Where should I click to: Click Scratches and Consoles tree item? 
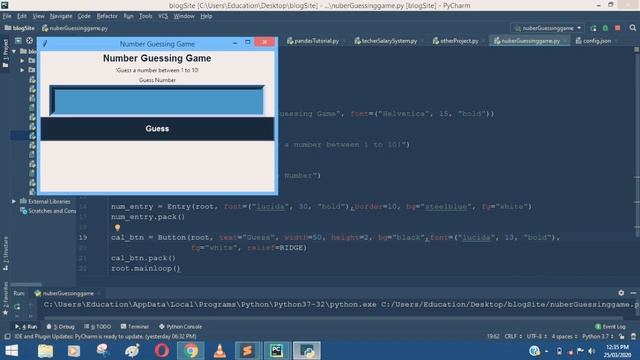[48, 211]
